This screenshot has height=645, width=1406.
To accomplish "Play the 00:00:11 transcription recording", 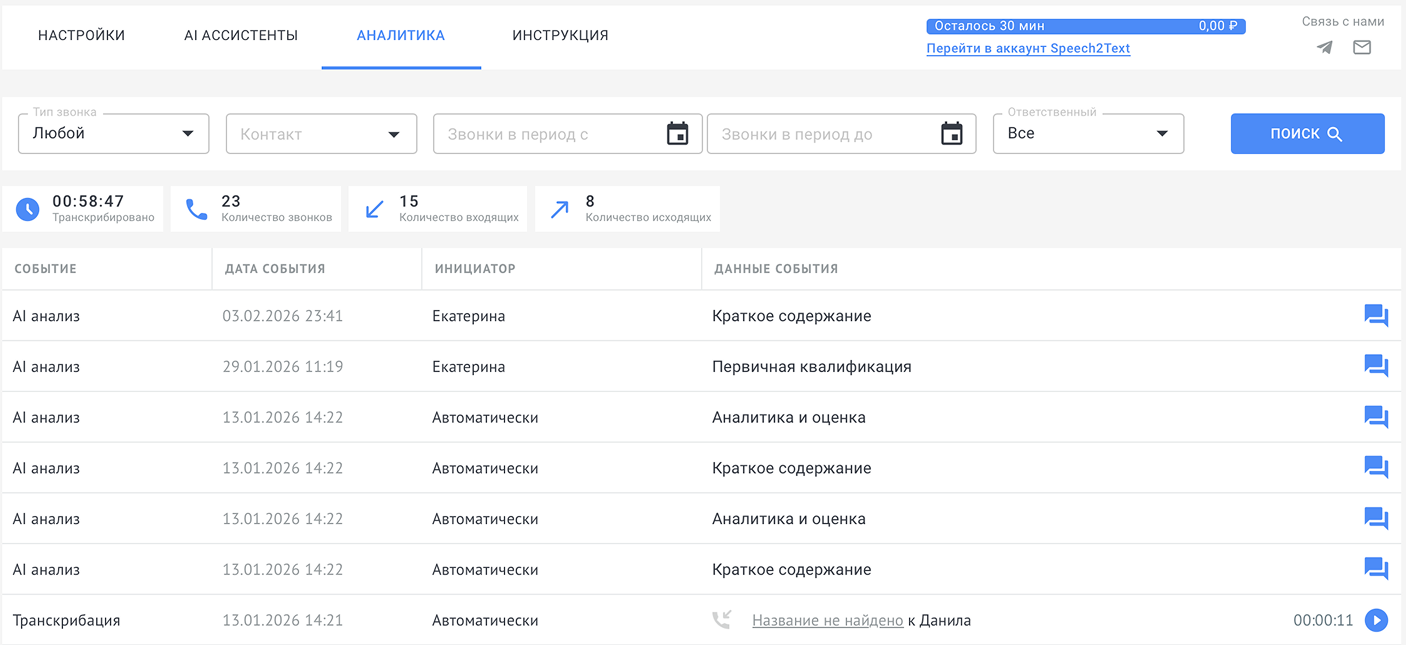I will pos(1376,621).
